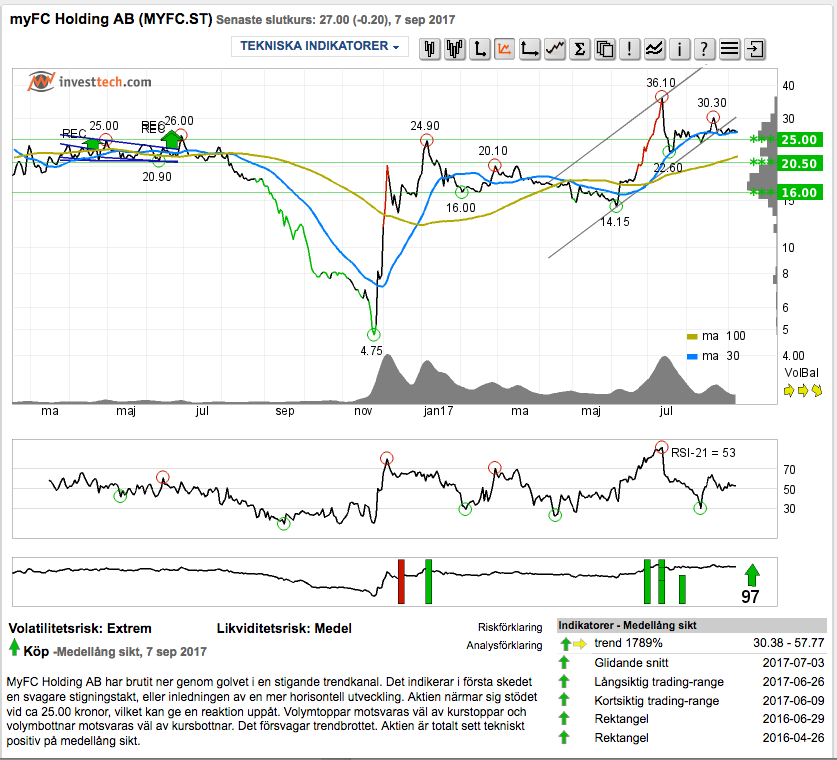The image size is (837, 760).
Task: Click the green 25.00 resistance level label
Action: pos(799,140)
